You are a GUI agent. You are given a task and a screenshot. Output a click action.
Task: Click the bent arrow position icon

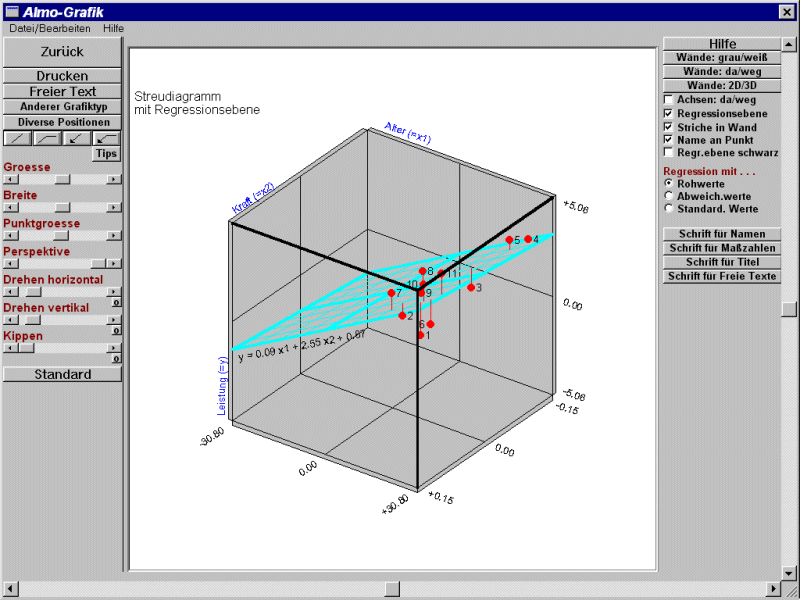tap(106, 138)
